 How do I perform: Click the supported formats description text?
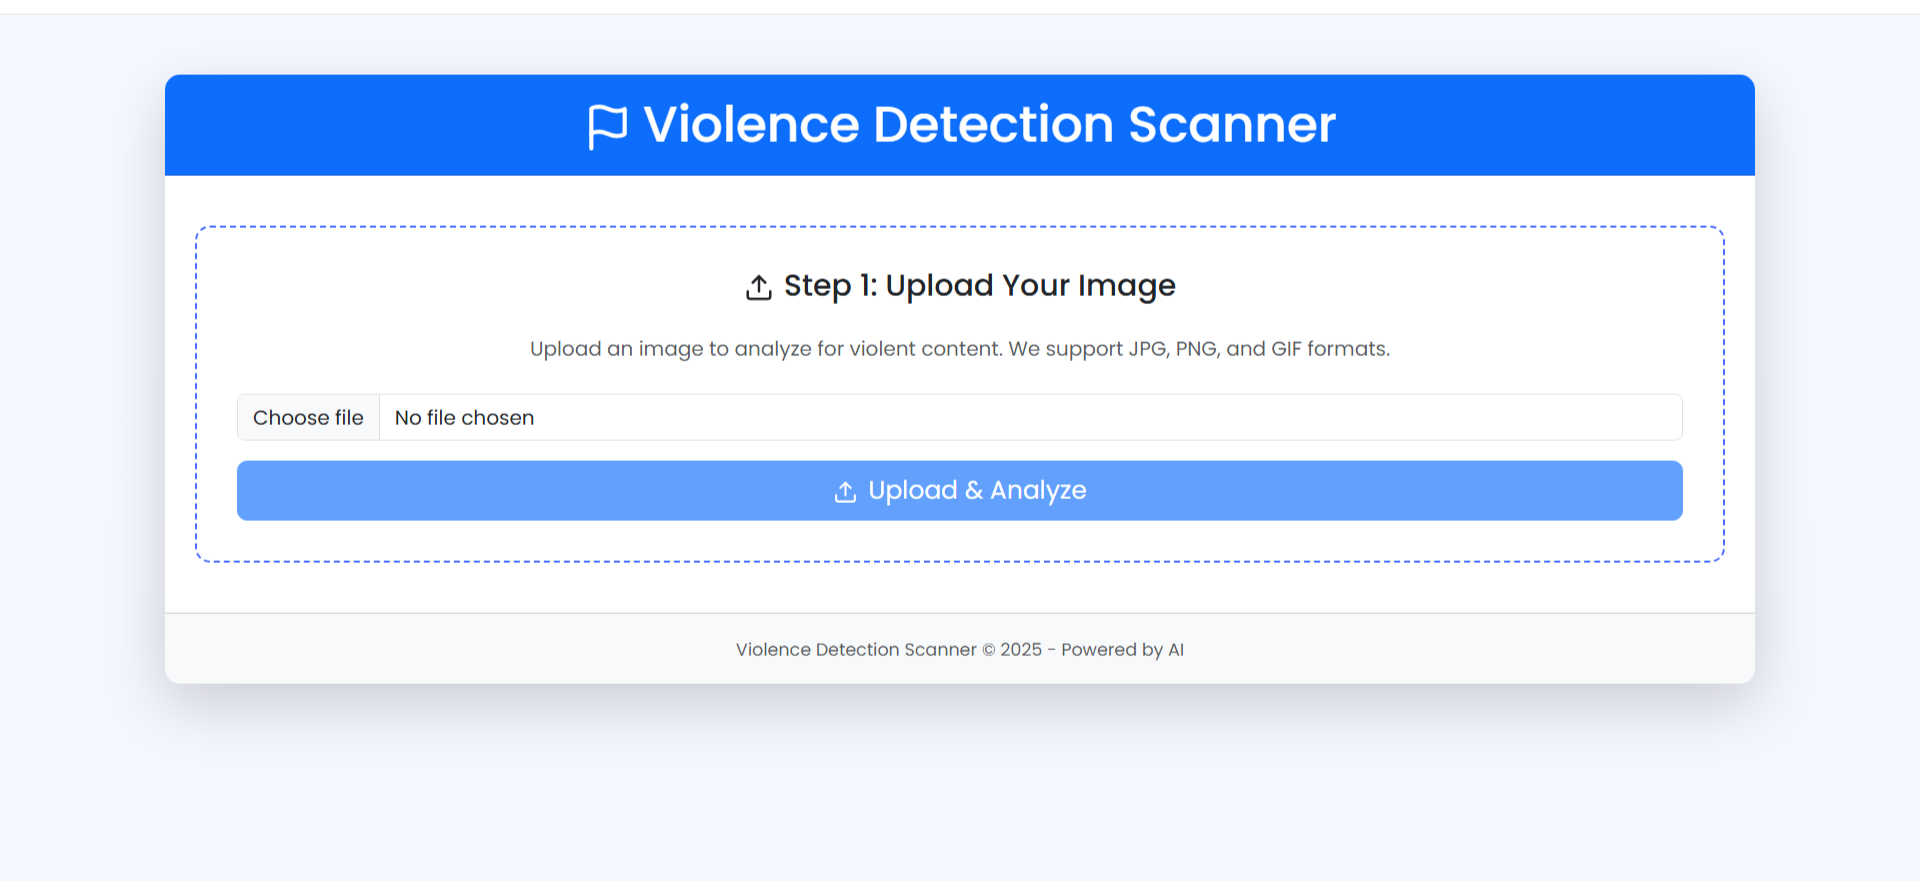pos(960,349)
